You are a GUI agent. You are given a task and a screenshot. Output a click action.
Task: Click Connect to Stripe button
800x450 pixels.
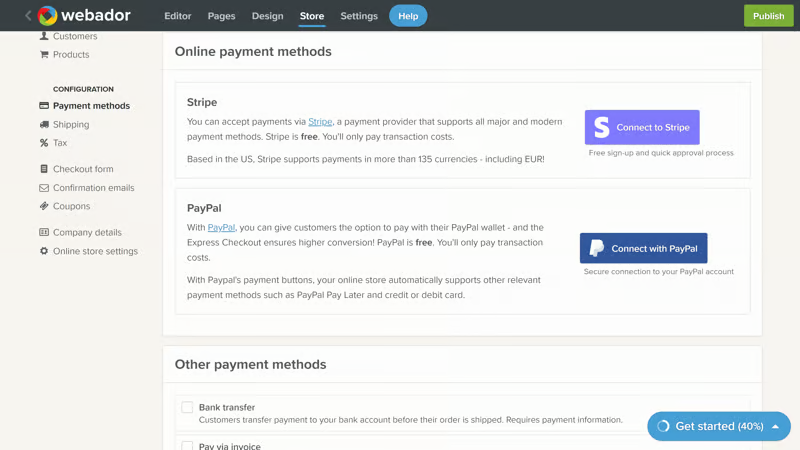click(642, 128)
